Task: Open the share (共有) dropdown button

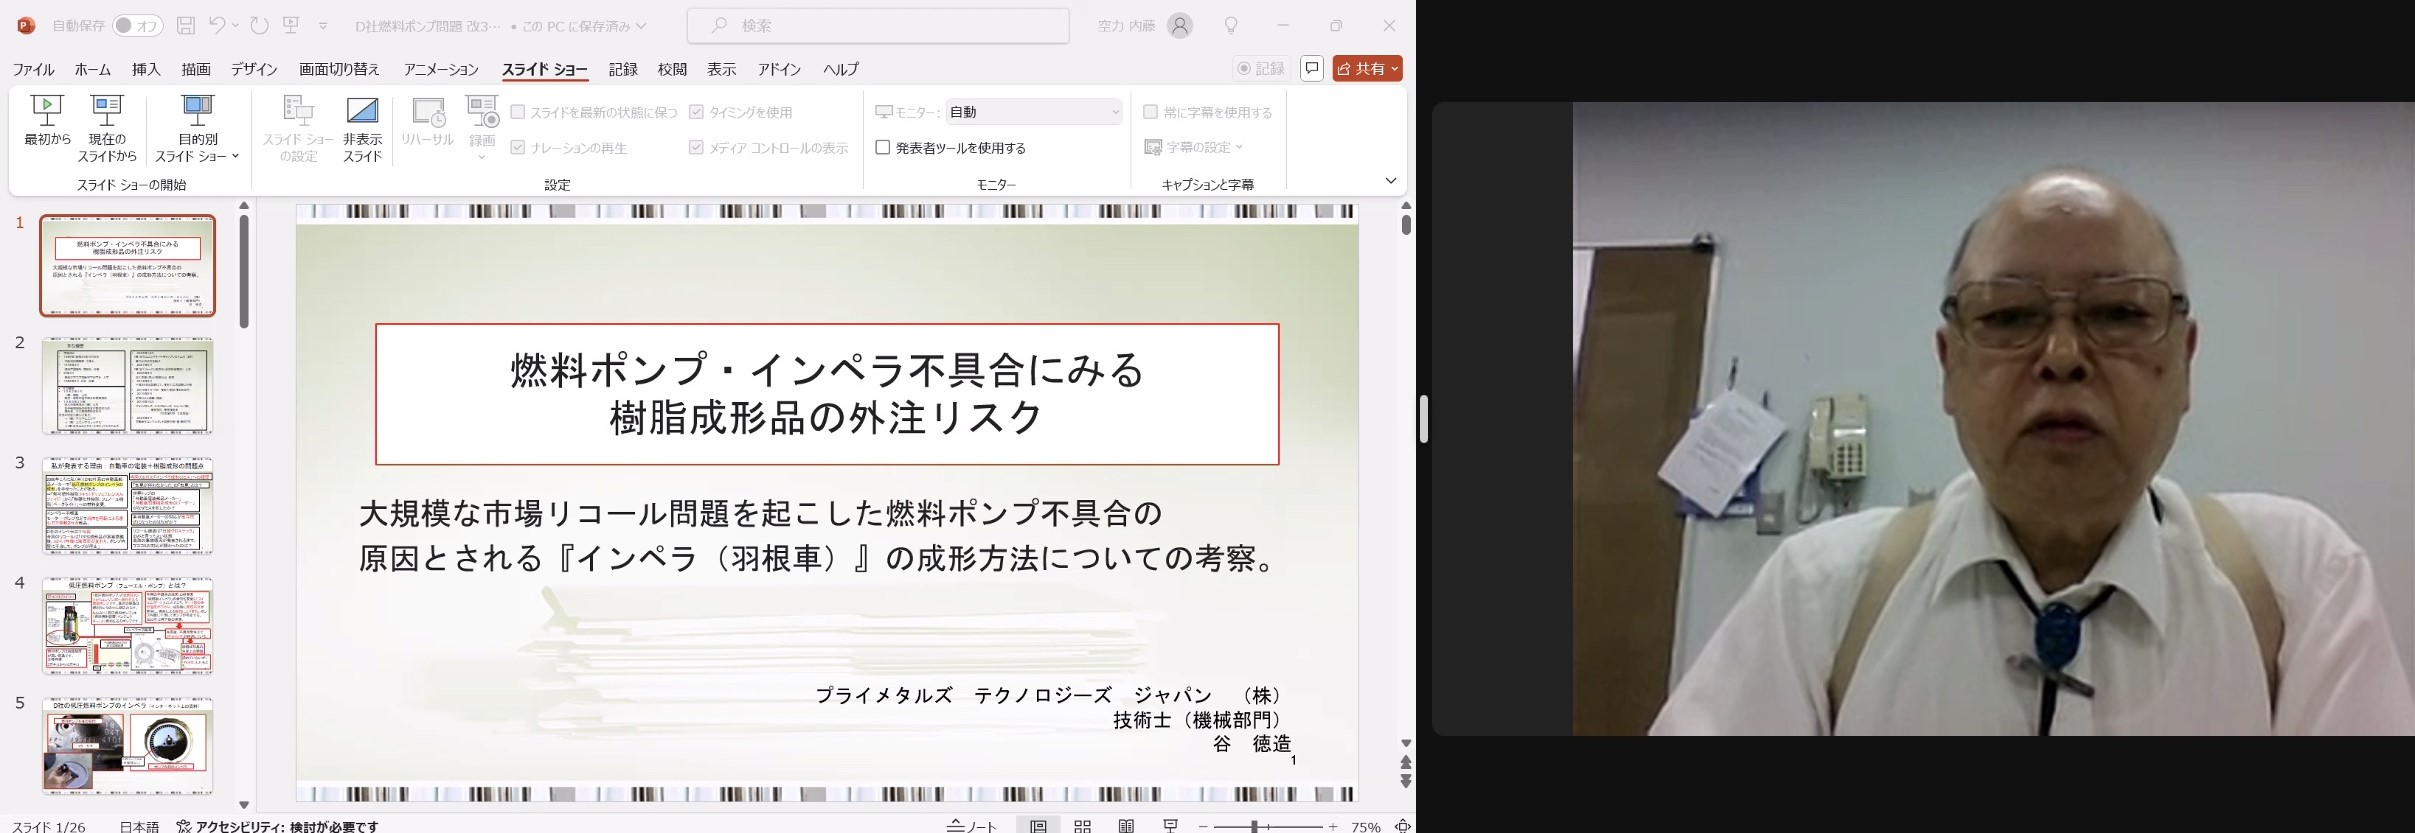Action: [1367, 68]
